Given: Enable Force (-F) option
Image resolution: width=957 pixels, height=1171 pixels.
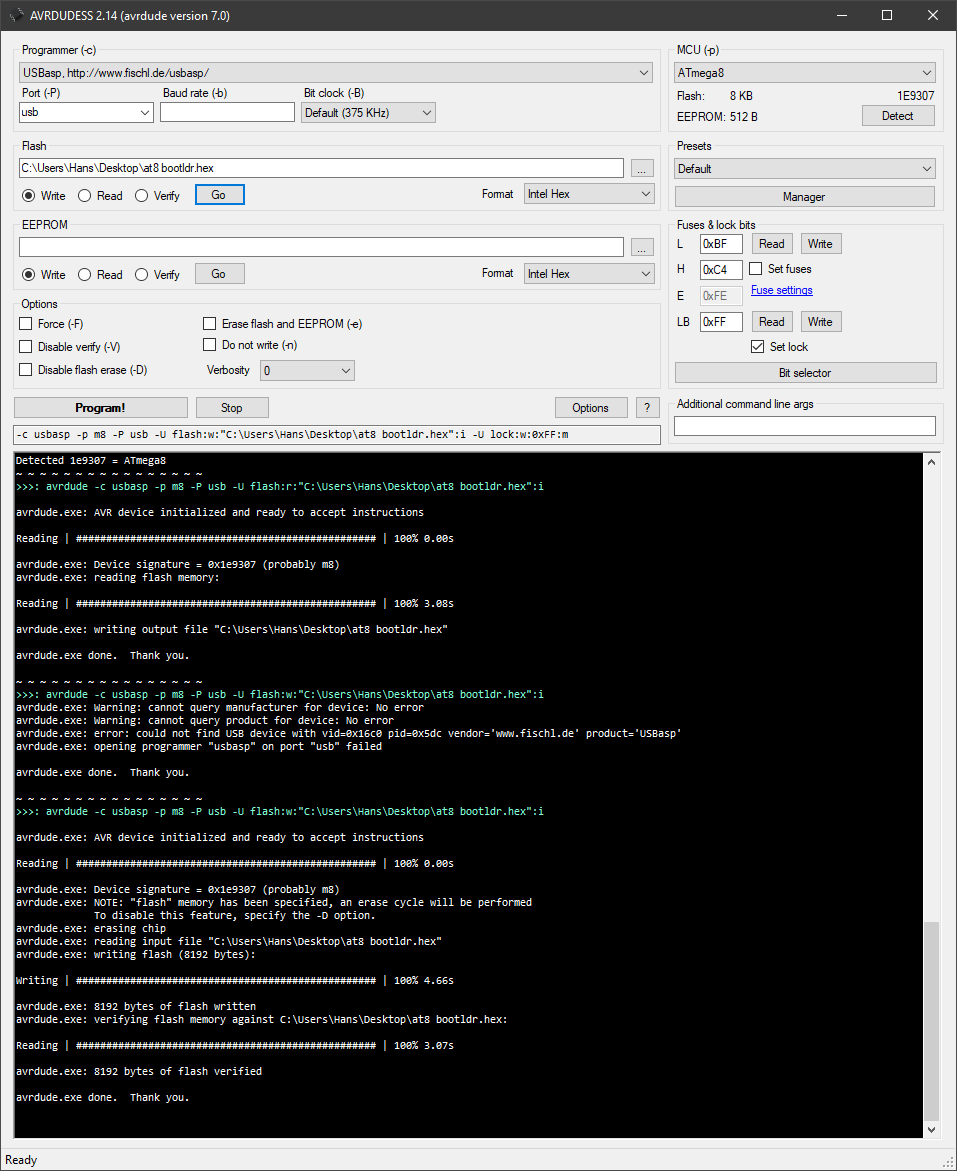Looking at the screenshot, I should (x=26, y=324).
